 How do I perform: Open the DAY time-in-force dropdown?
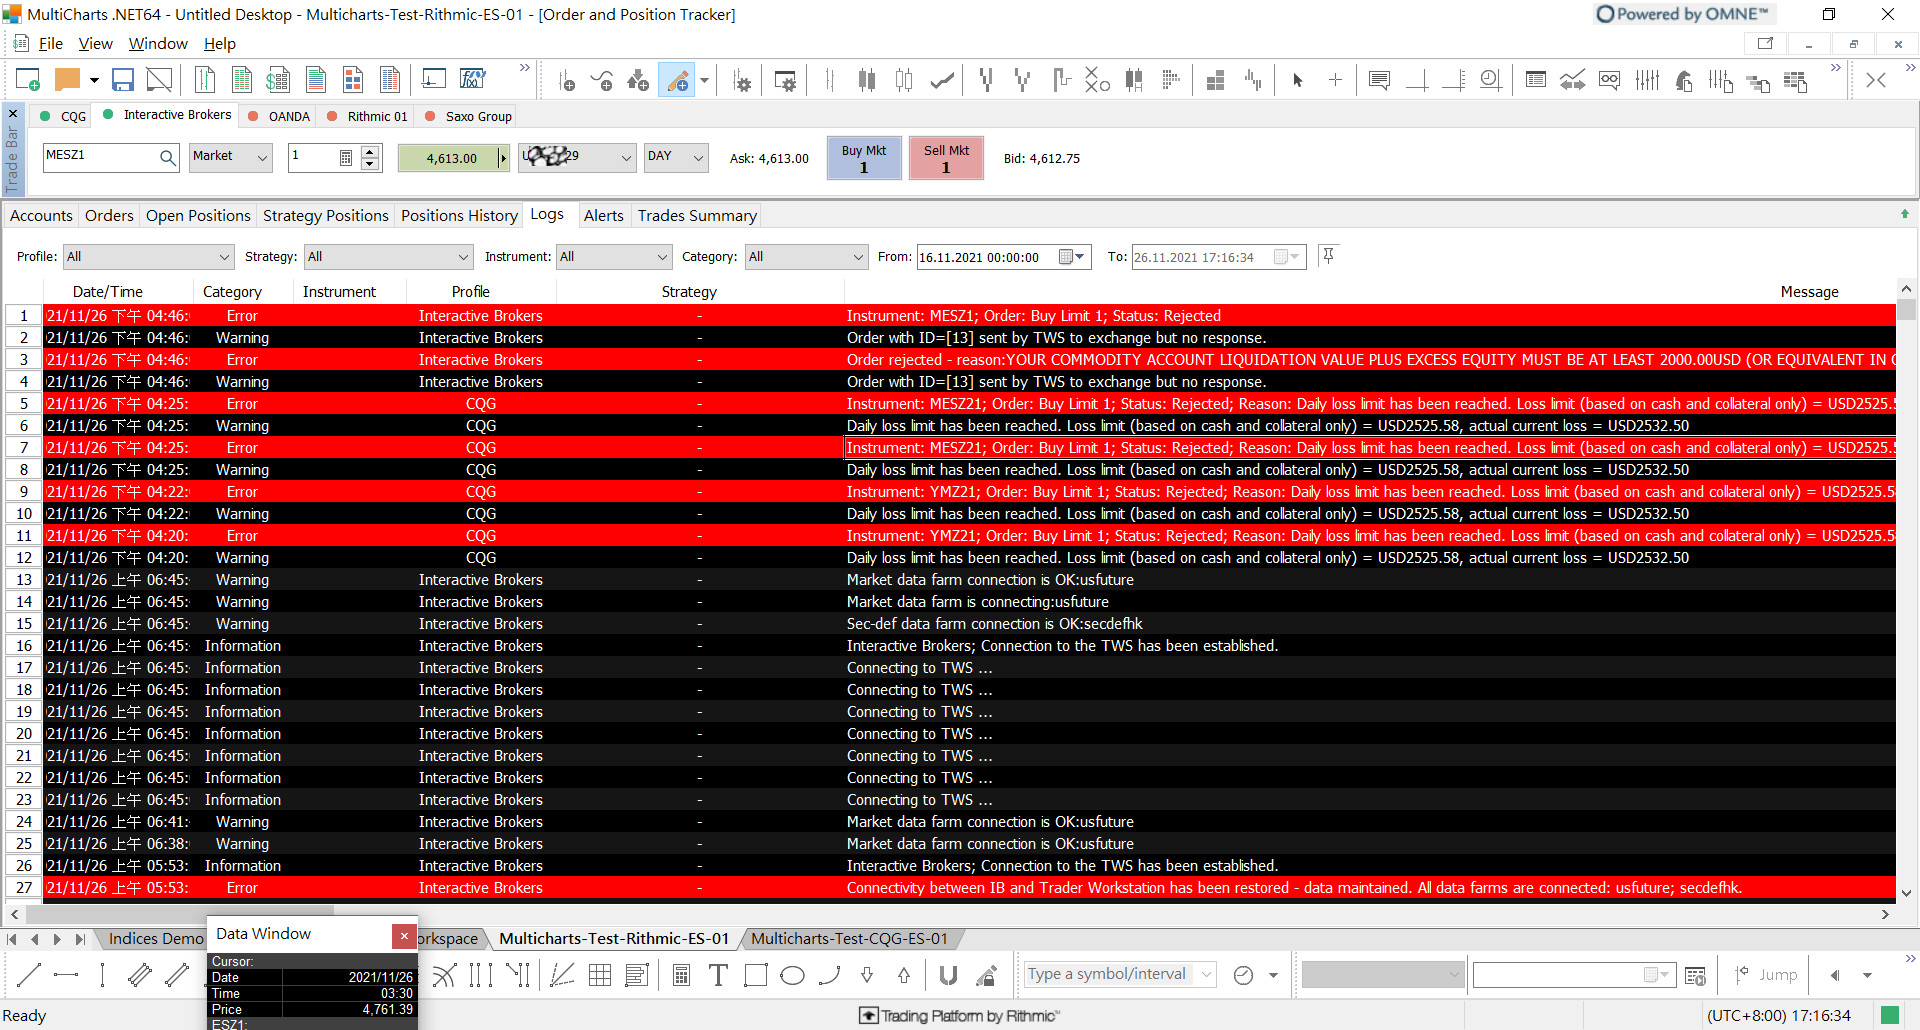tap(676, 157)
